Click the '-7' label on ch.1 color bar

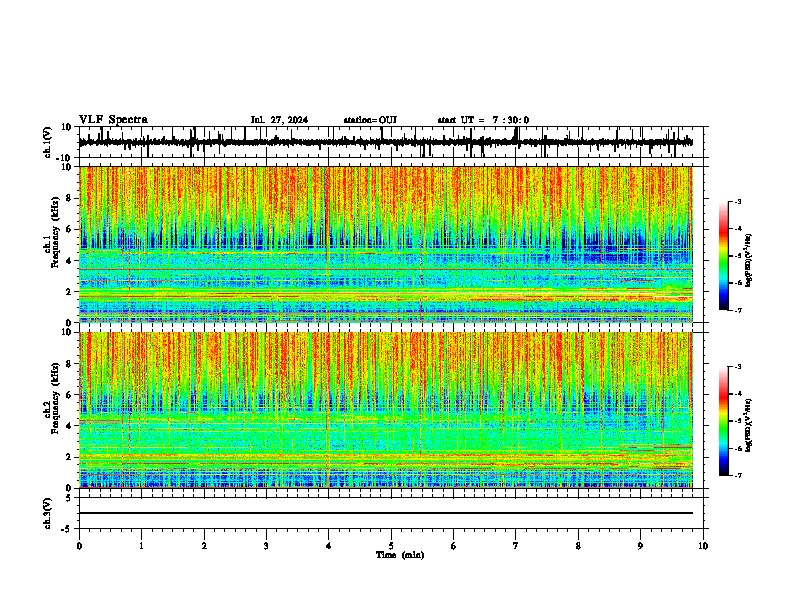pyautogui.click(x=738, y=310)
